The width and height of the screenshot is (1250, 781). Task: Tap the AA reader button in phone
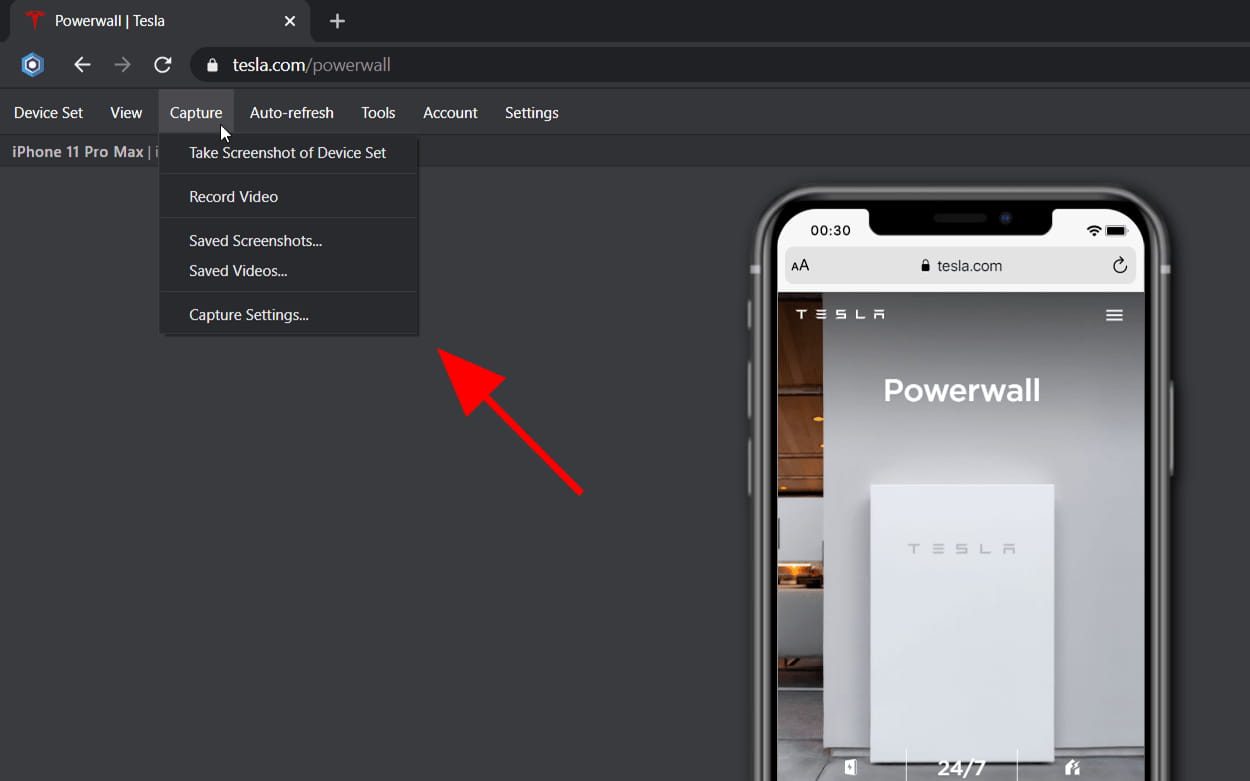click(x=800, y=266)
